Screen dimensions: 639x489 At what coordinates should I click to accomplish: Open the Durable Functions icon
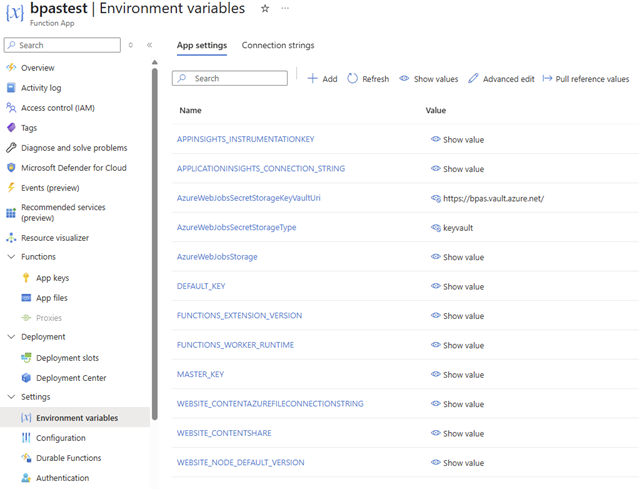click(x=26, y=458)
